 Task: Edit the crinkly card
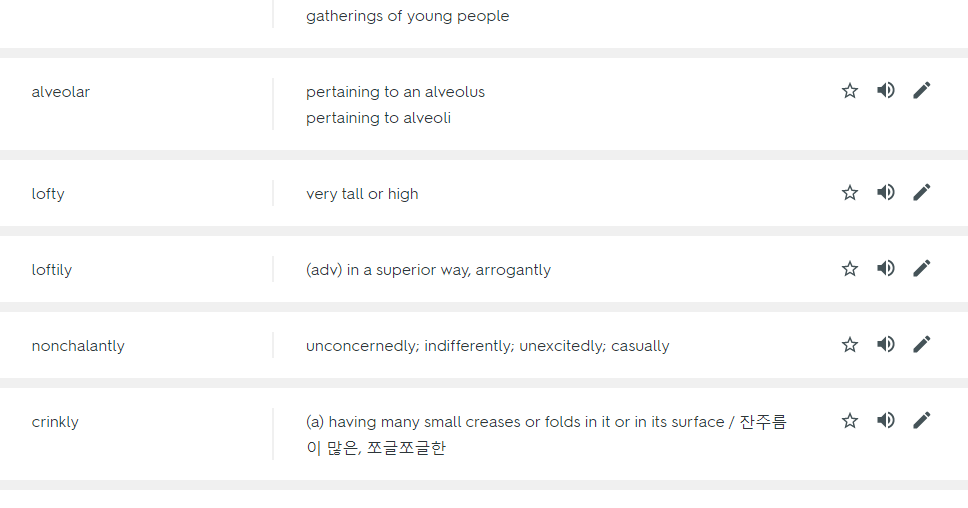(922, 421)
